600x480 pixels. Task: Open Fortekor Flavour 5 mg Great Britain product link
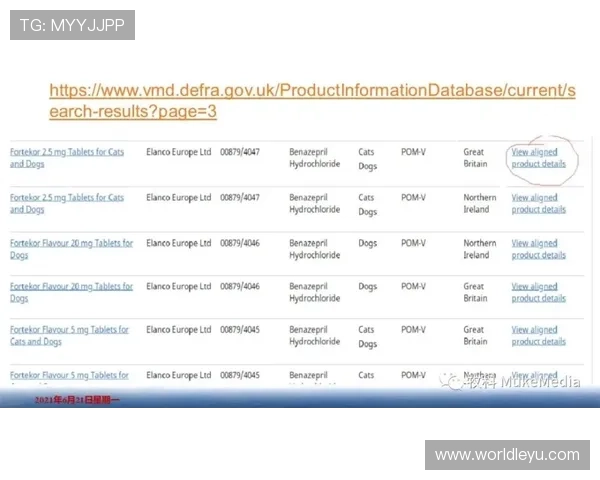69,335
